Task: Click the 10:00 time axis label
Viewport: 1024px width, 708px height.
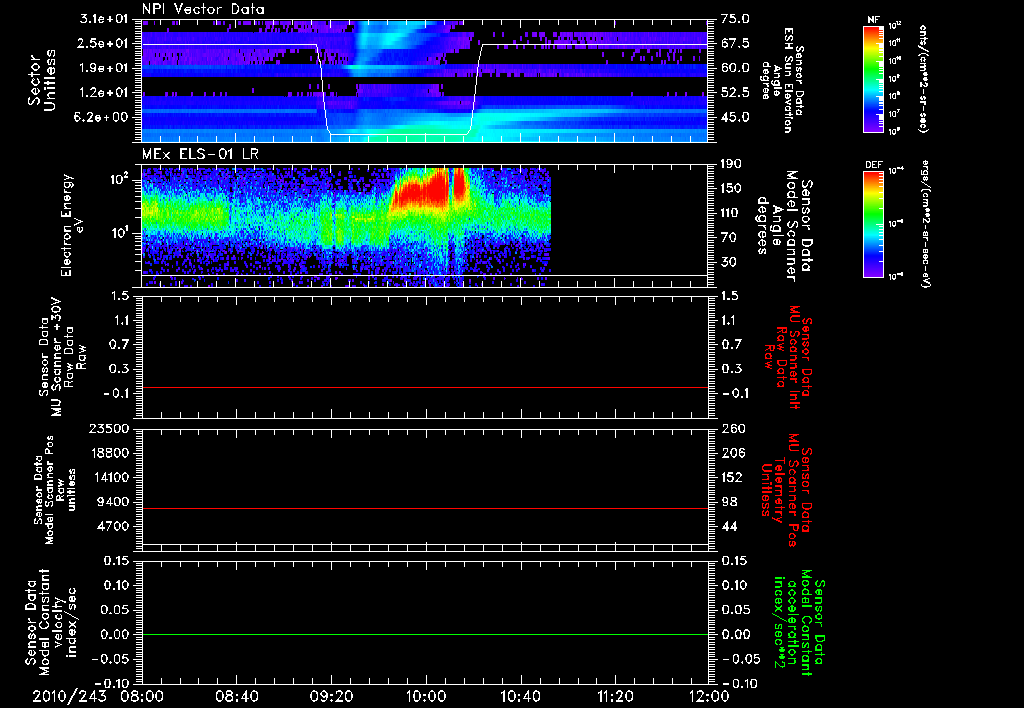Action: coord(425,696)
